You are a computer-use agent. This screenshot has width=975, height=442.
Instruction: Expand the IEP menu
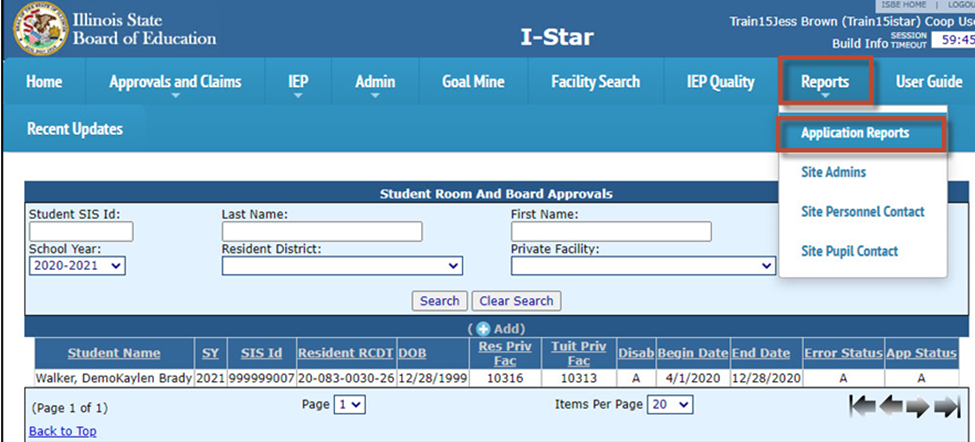pos(298,81)
